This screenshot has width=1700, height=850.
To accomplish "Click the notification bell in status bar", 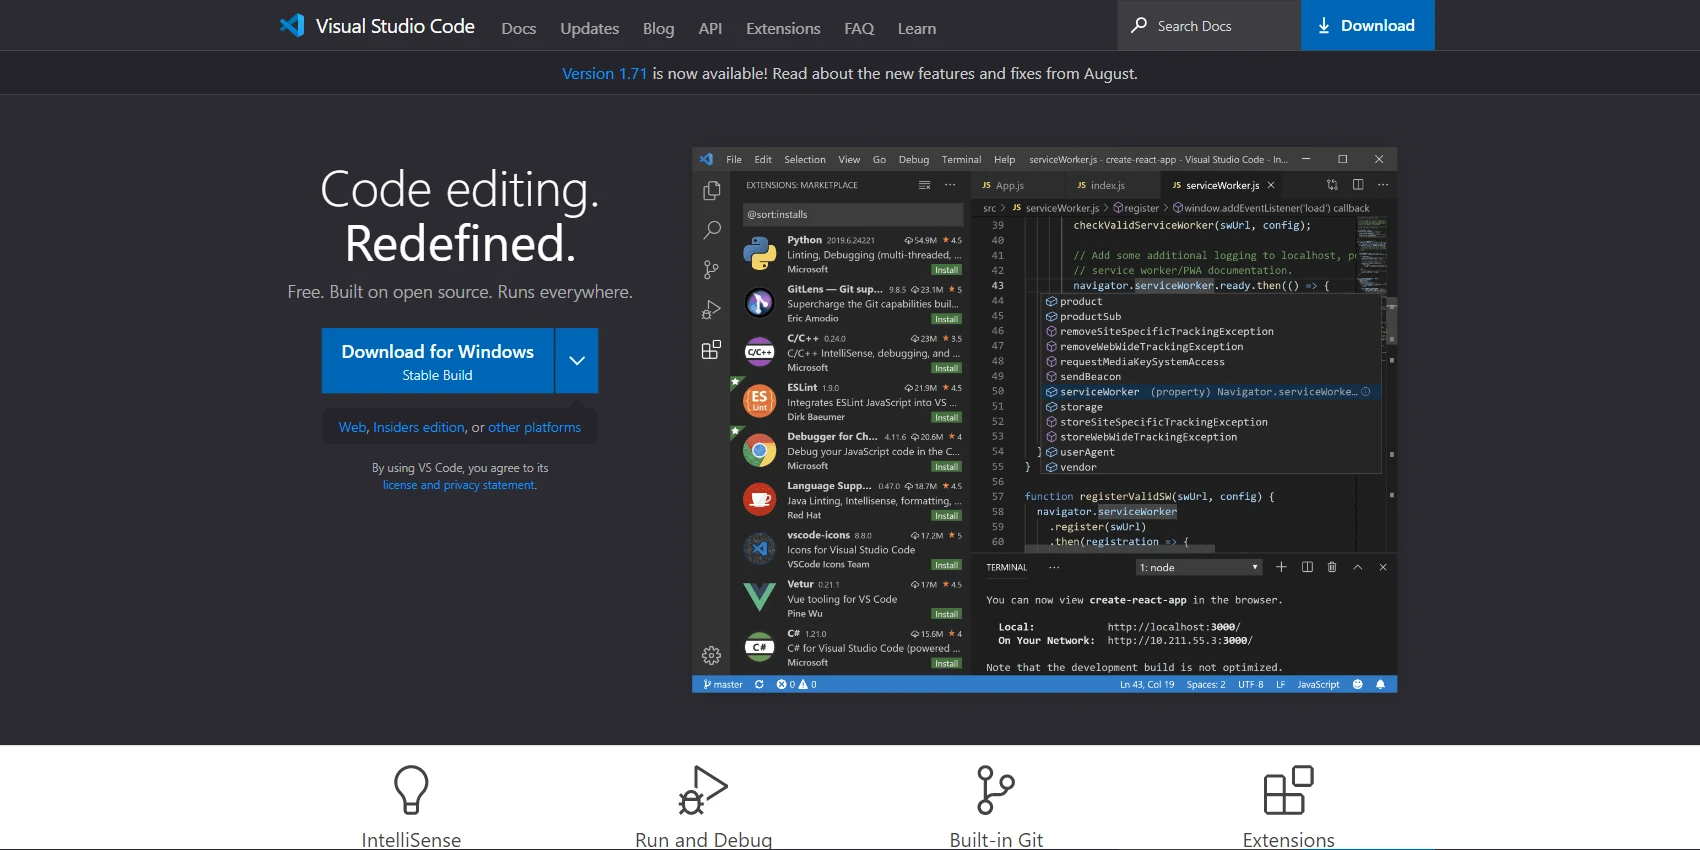I will click(1381, 684).
